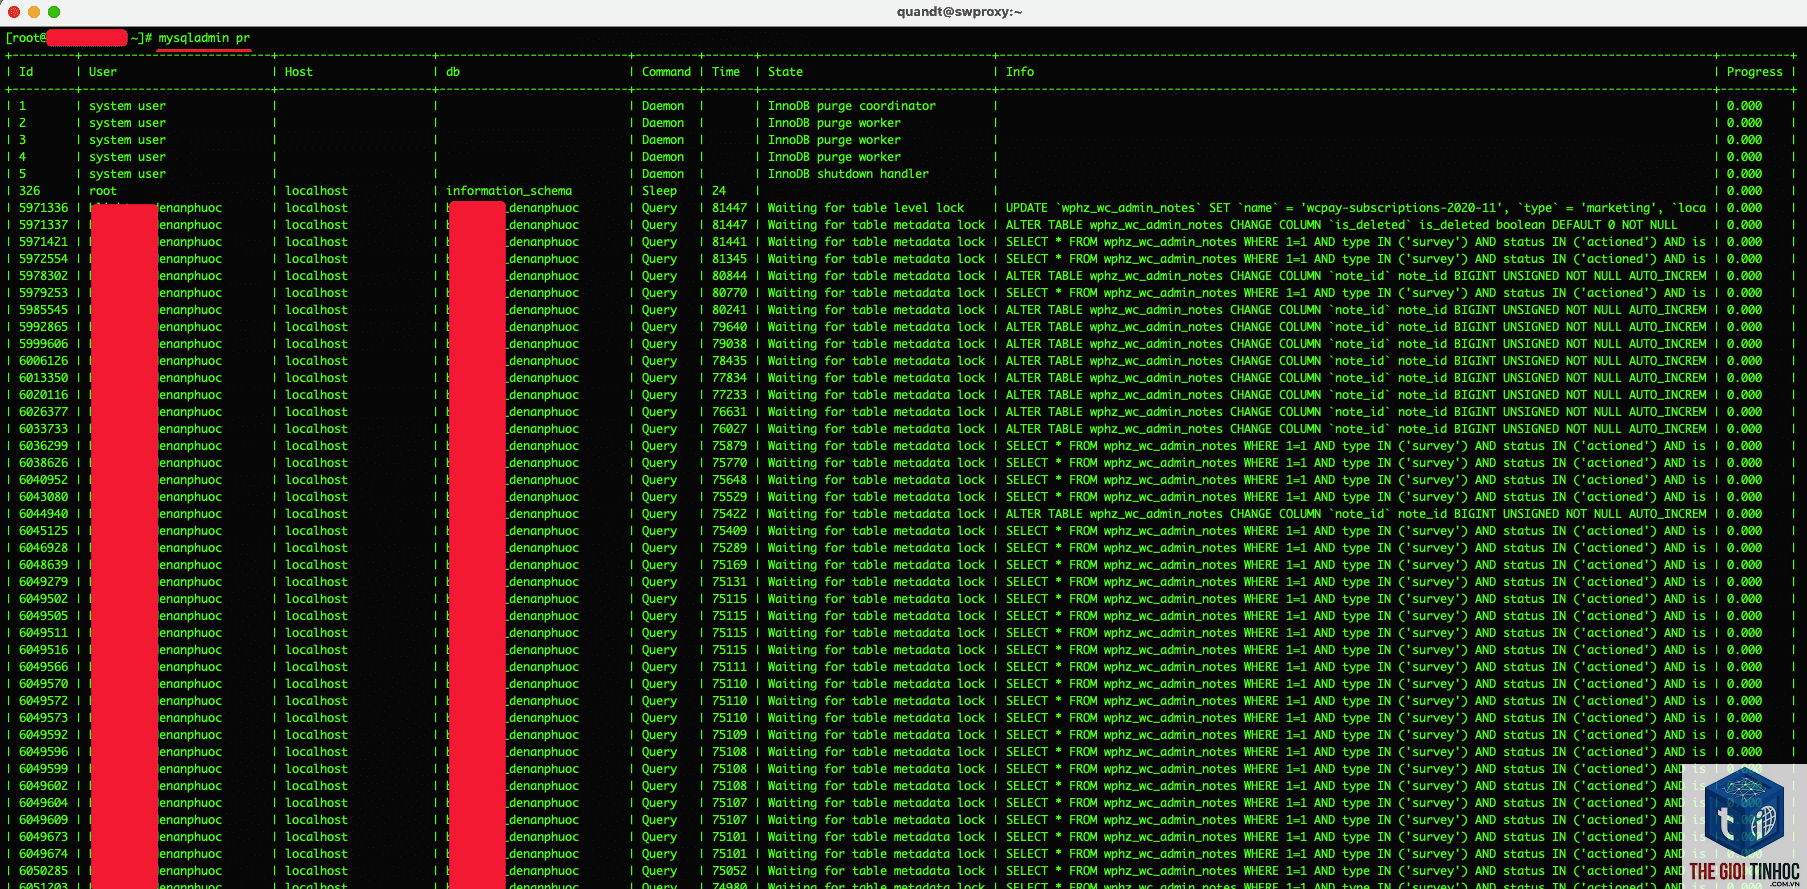Click process Id '6006126'
The image size is (1807, 889).
click(x=43, y=361)
